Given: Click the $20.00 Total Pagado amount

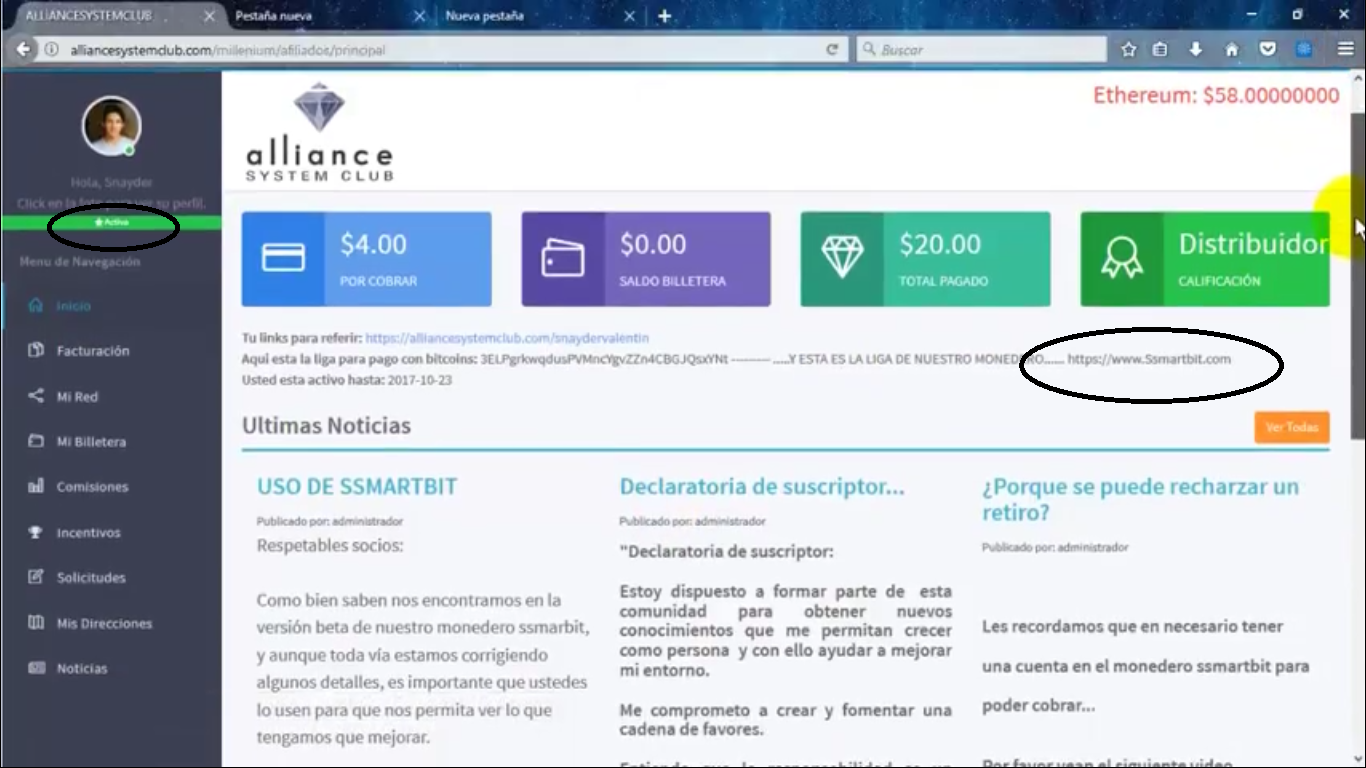Looking at the screenshot, I should pos(939,244).
